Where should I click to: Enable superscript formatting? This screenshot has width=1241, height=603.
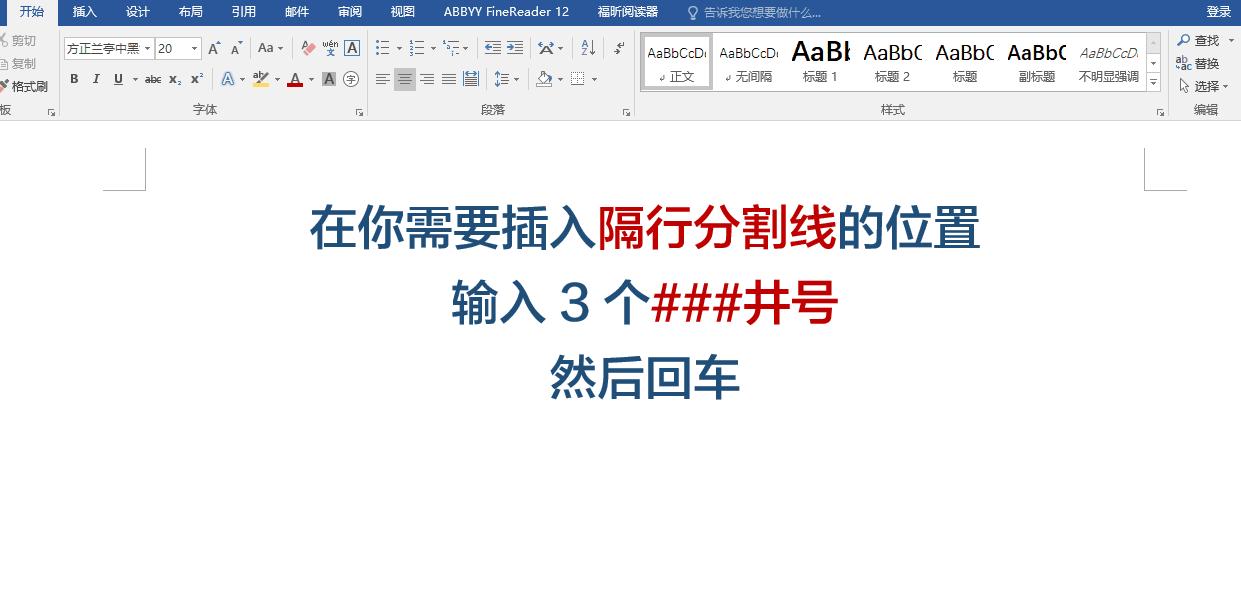coord(197,78)
